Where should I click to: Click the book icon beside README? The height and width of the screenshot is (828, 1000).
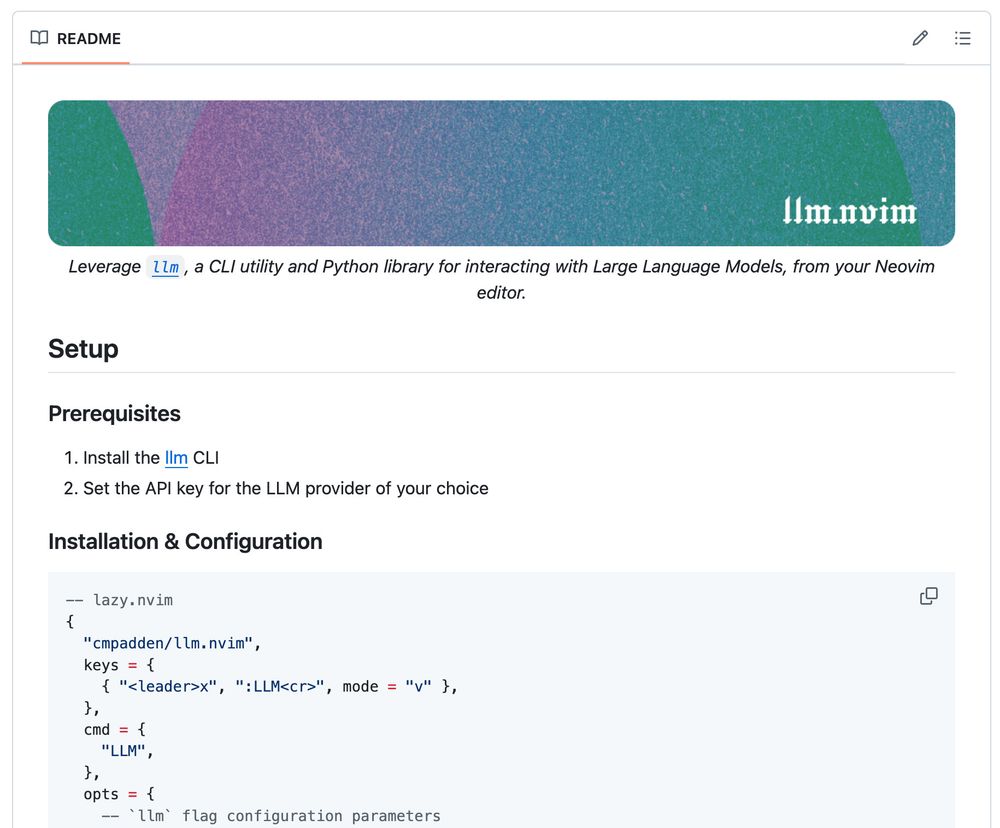point(39,38)
